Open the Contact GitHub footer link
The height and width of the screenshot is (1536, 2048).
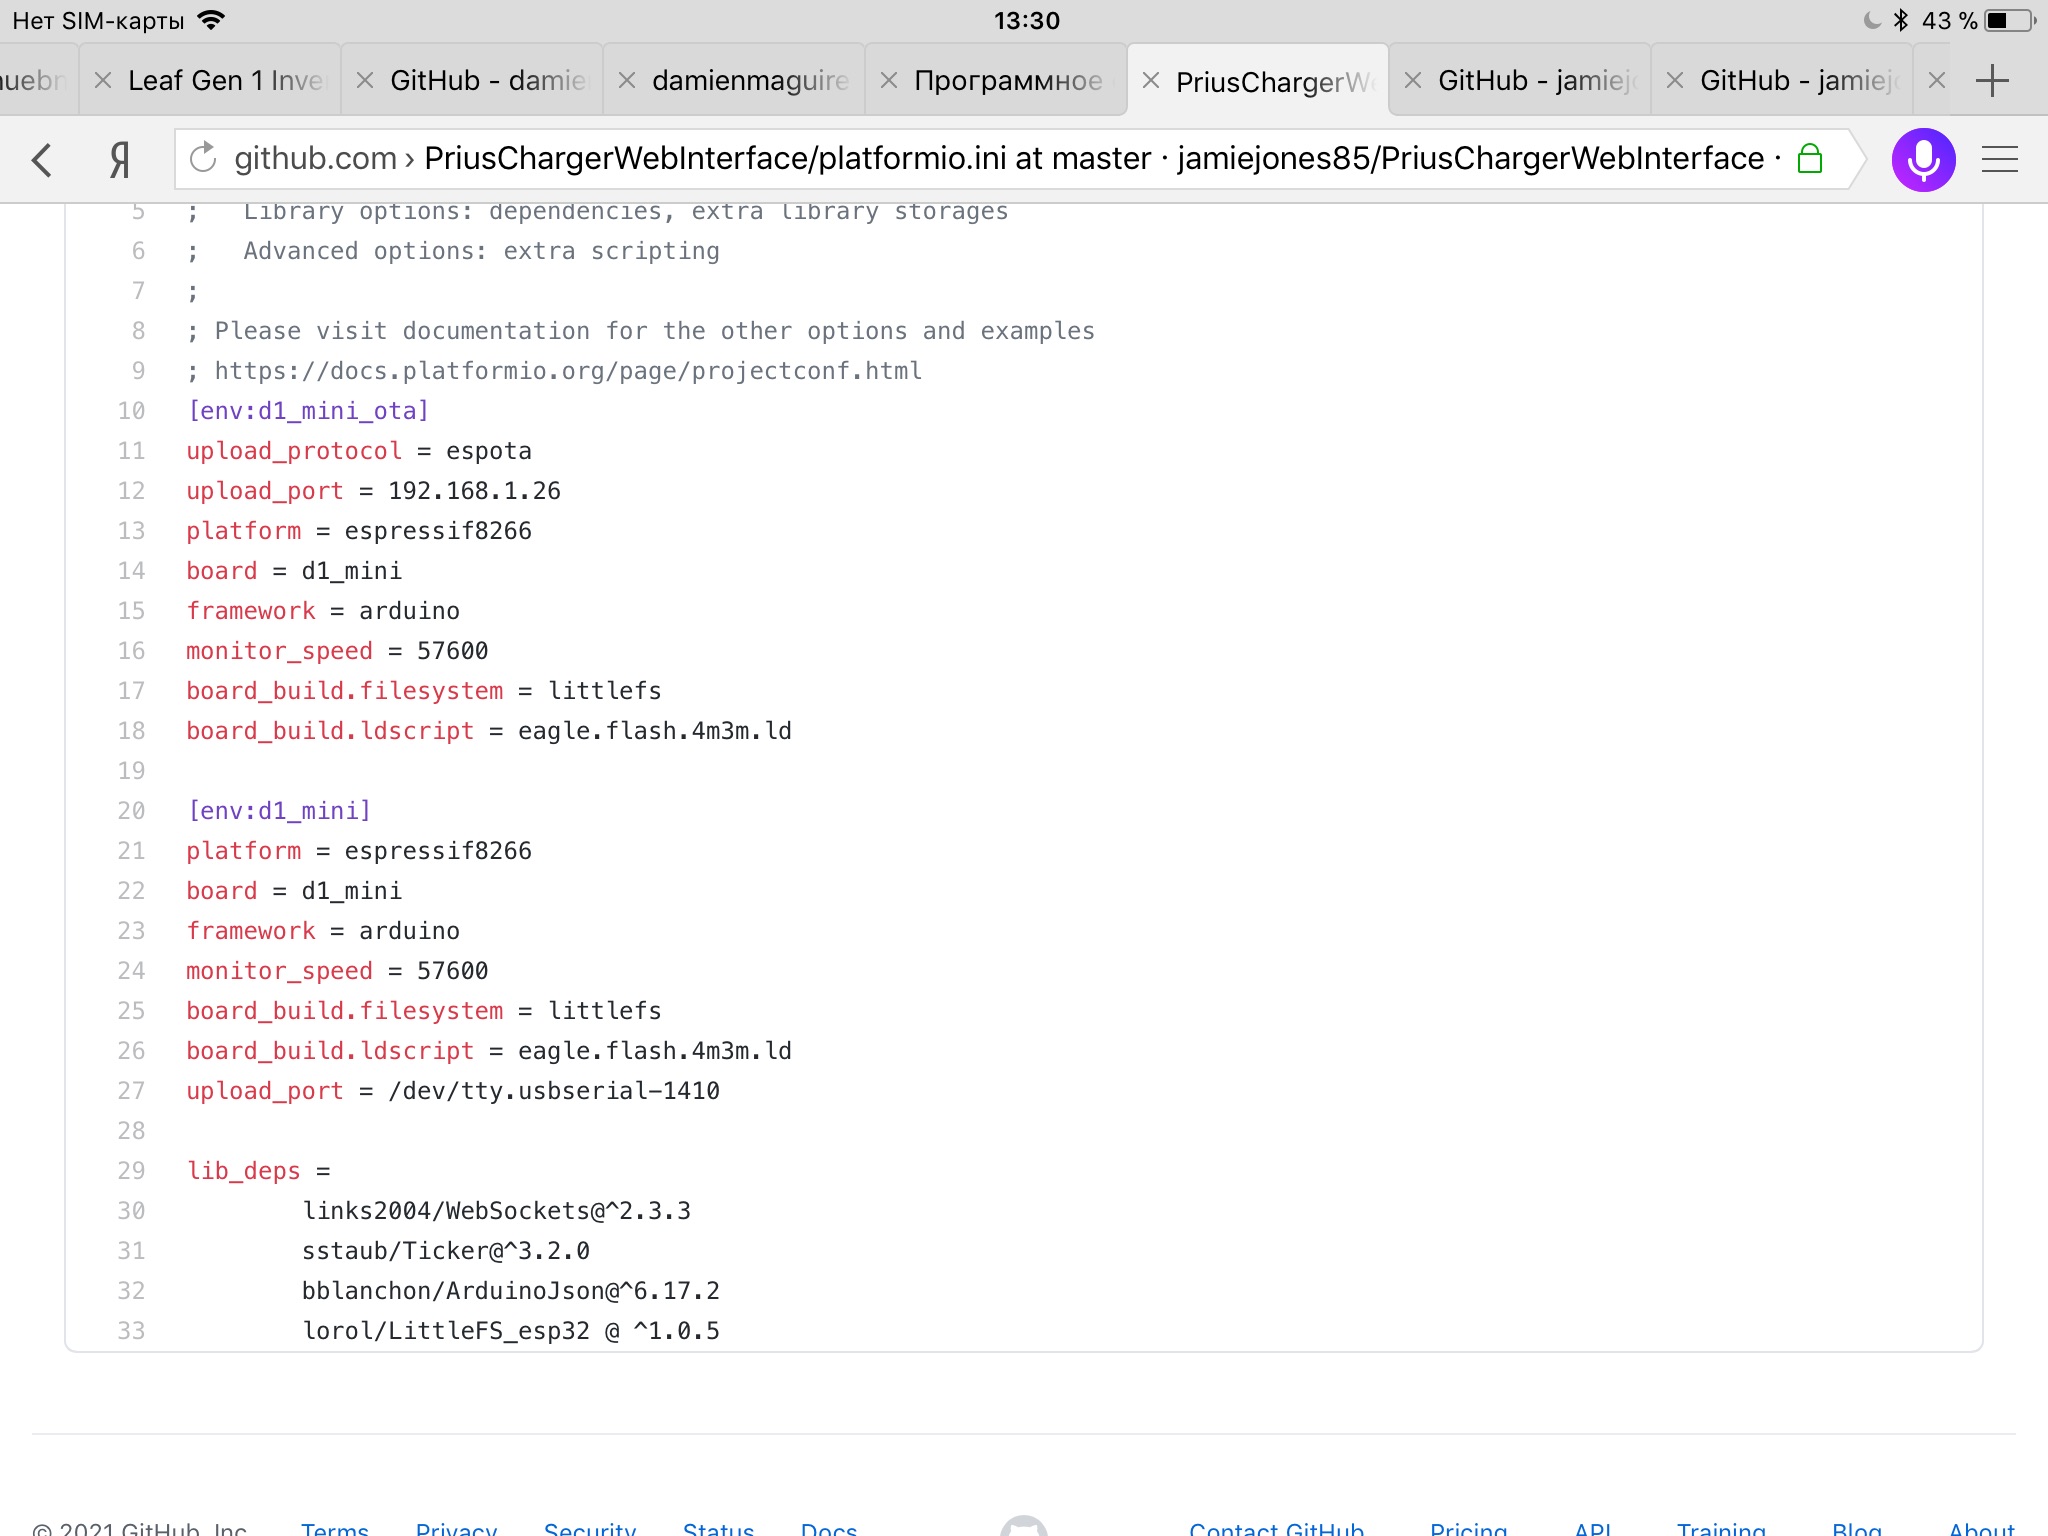point(1276,1528)
